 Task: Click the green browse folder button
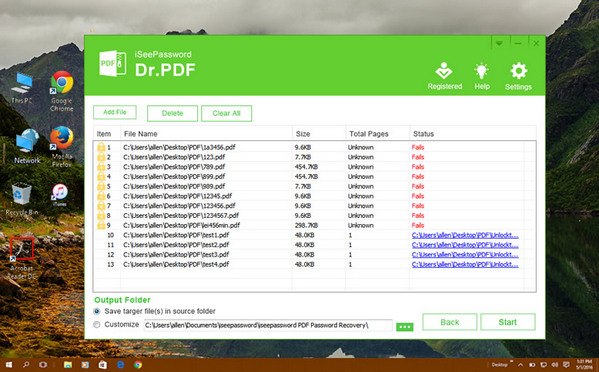[405, 327]
